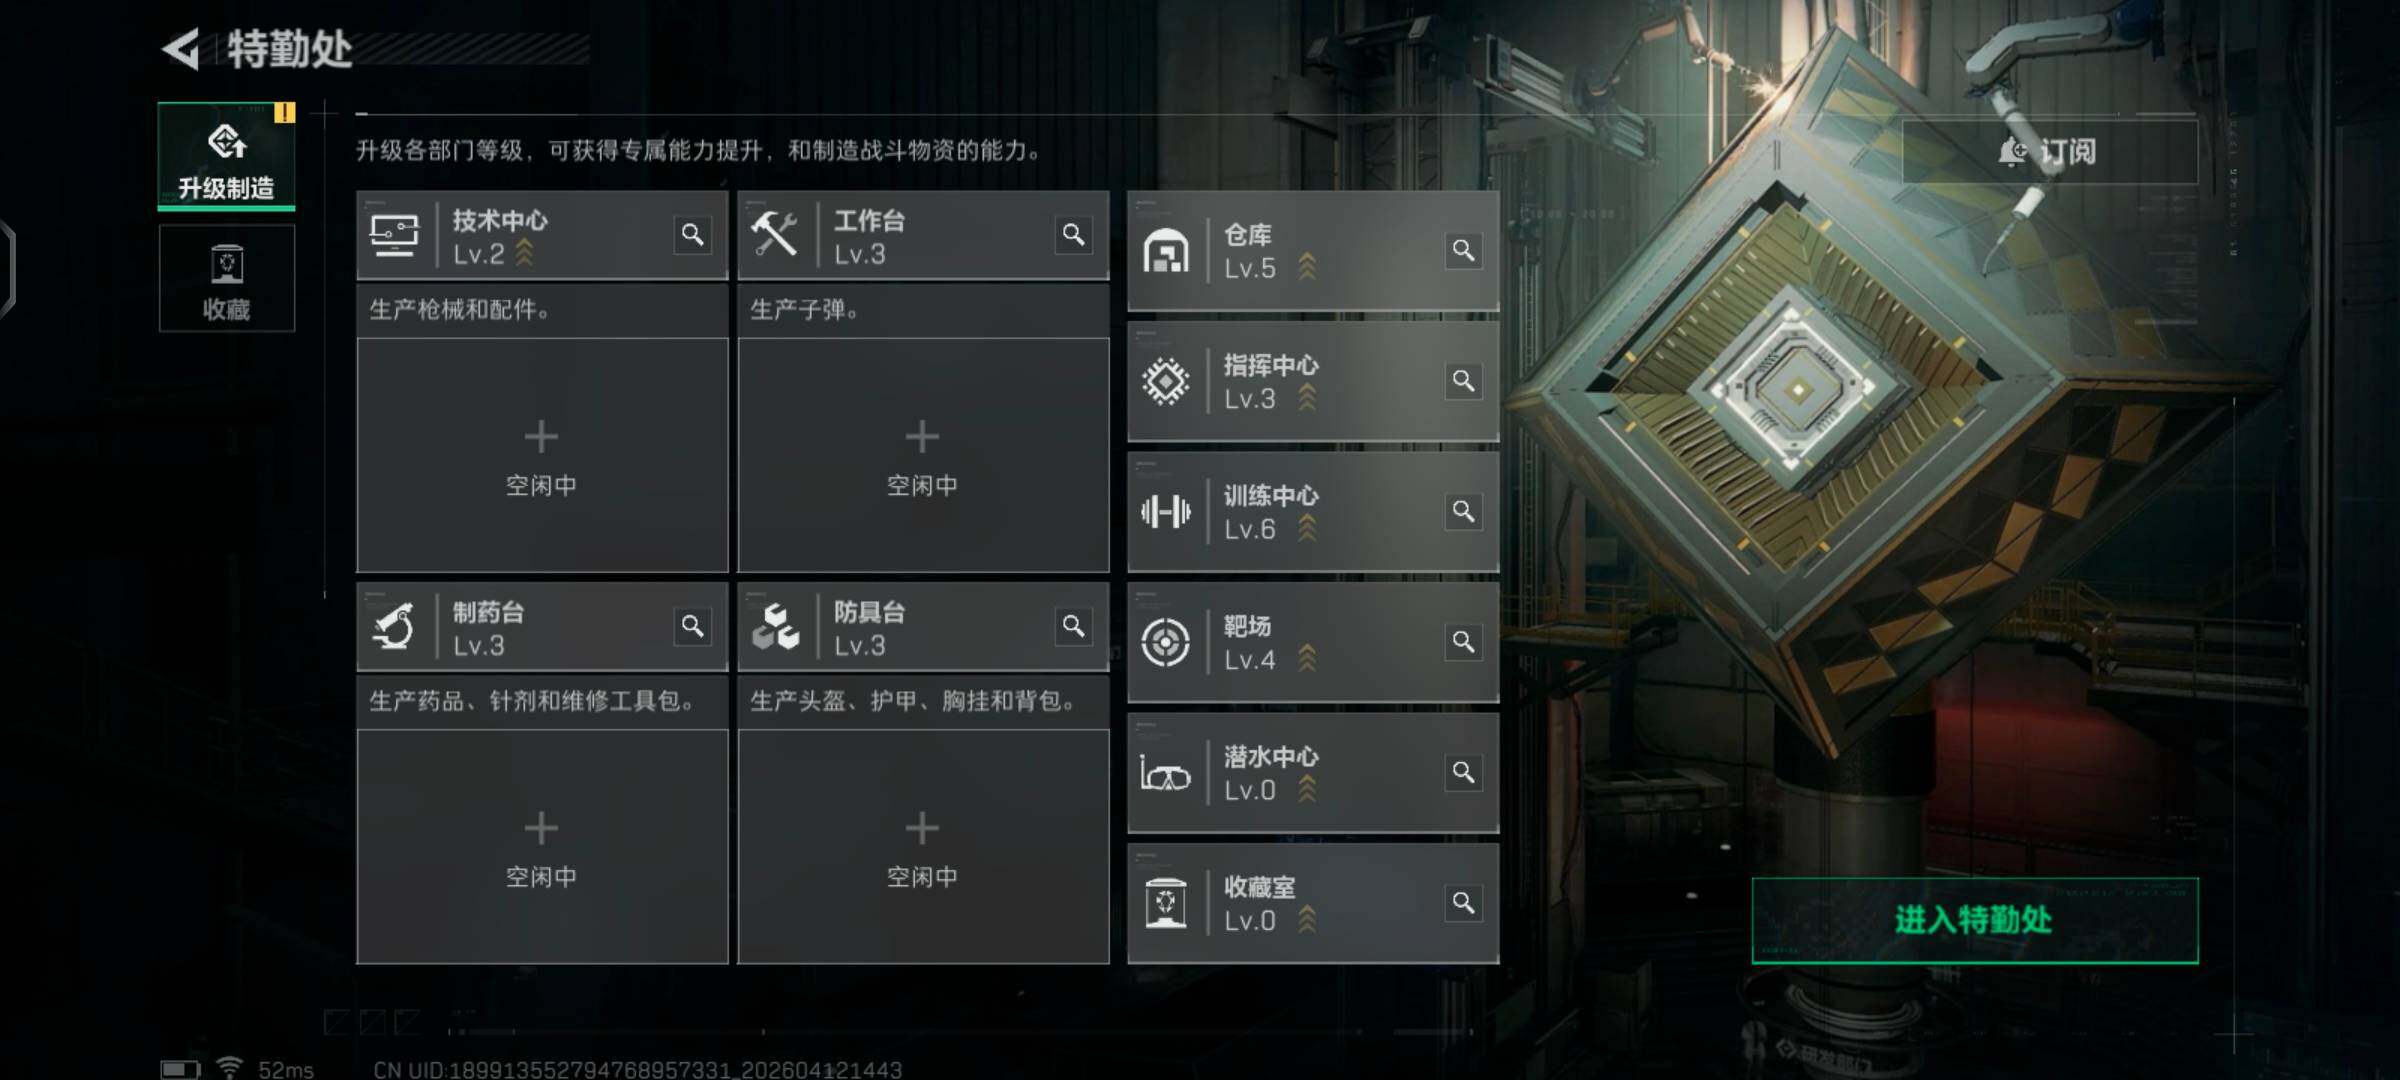Open magnifier details for 仓库
Image resolution: width=2400 pixels, height=1080 pixels.
1463,250
